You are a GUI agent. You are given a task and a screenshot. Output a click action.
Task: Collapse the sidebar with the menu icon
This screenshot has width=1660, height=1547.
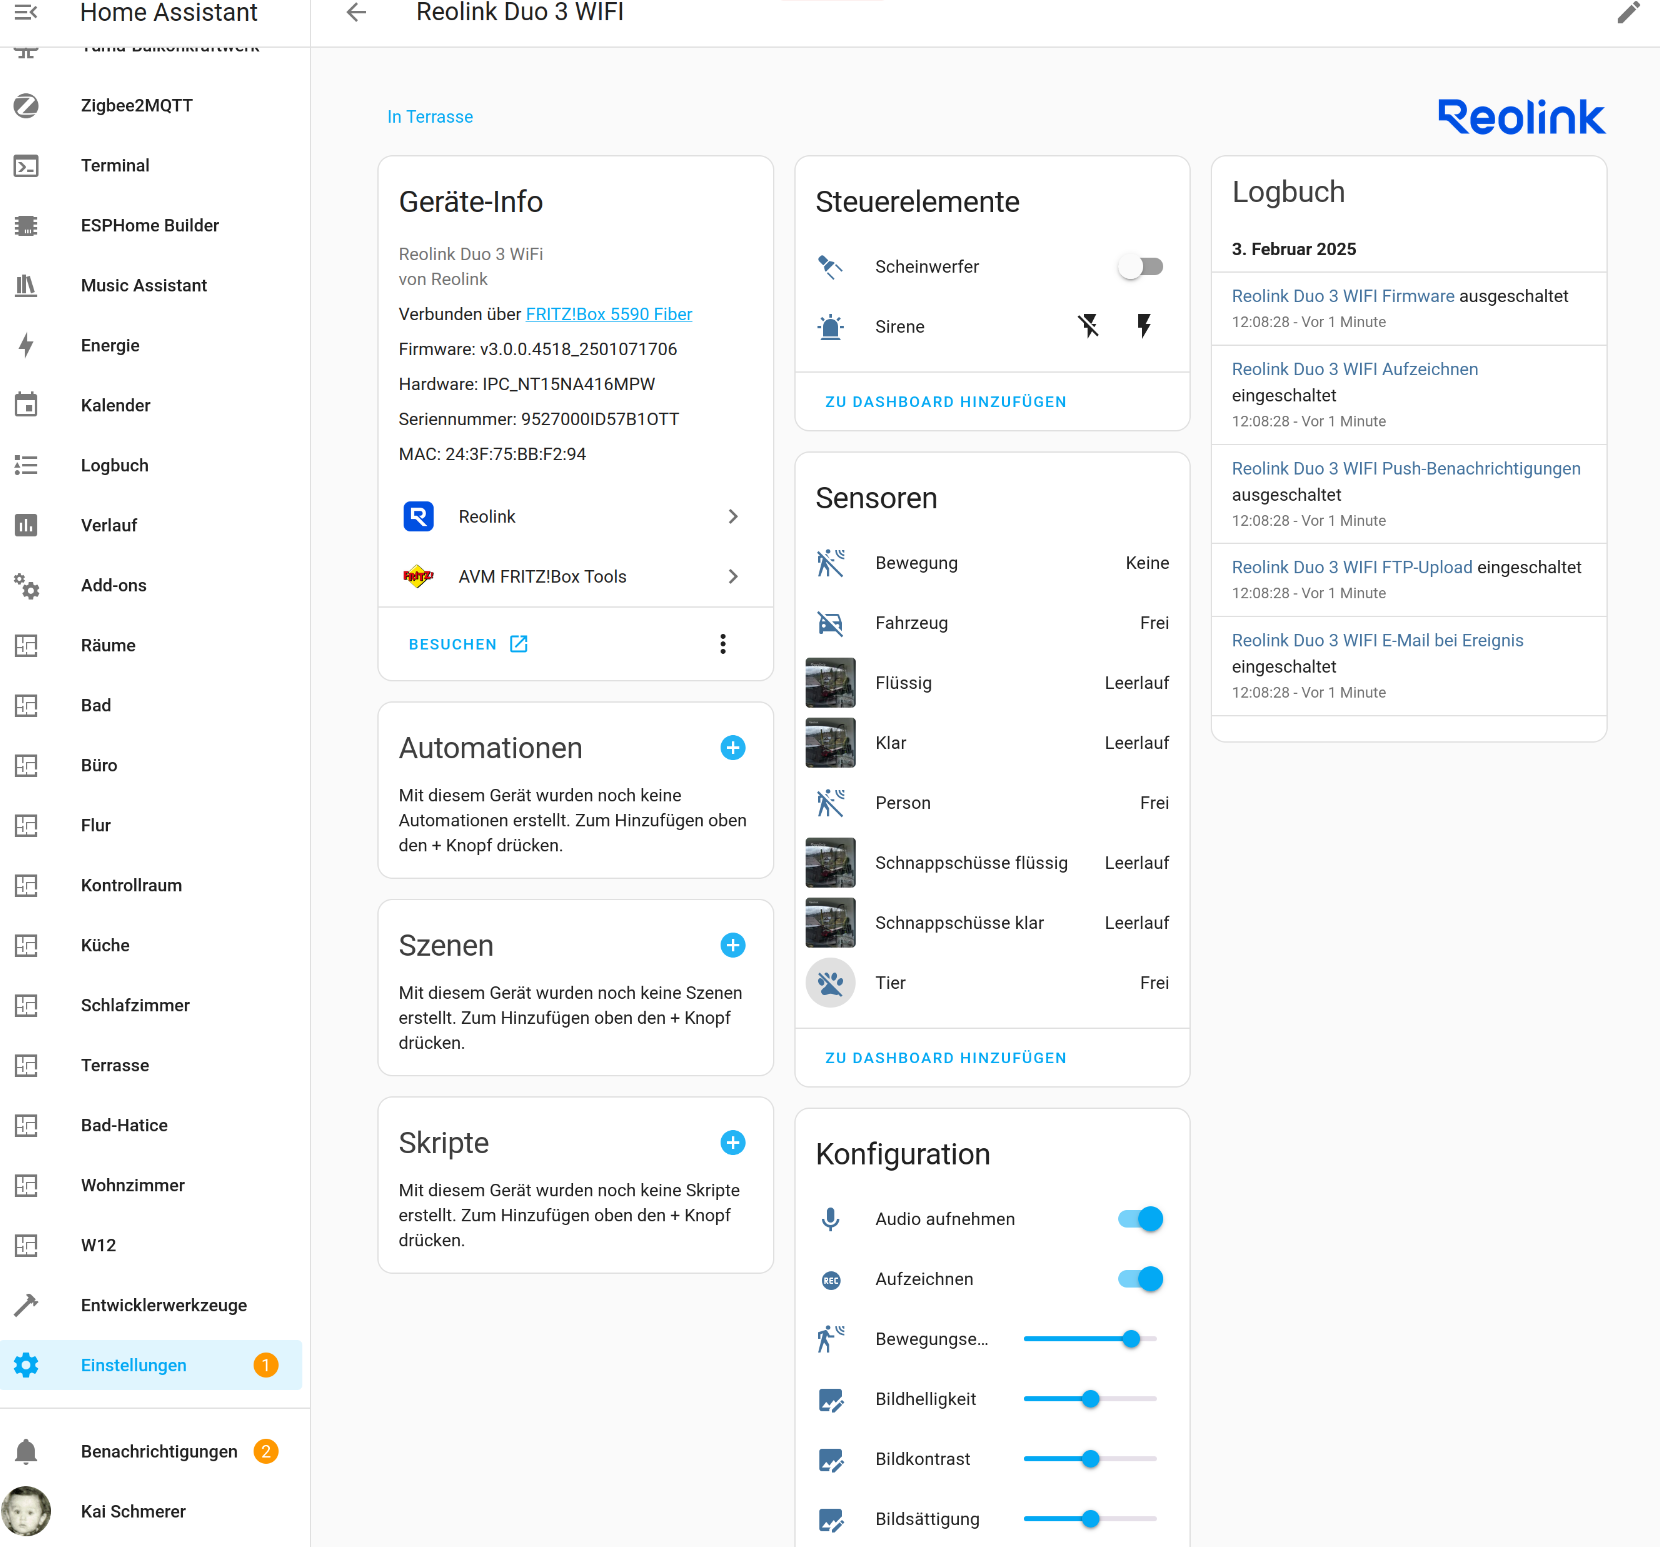(x=26, y=12)
